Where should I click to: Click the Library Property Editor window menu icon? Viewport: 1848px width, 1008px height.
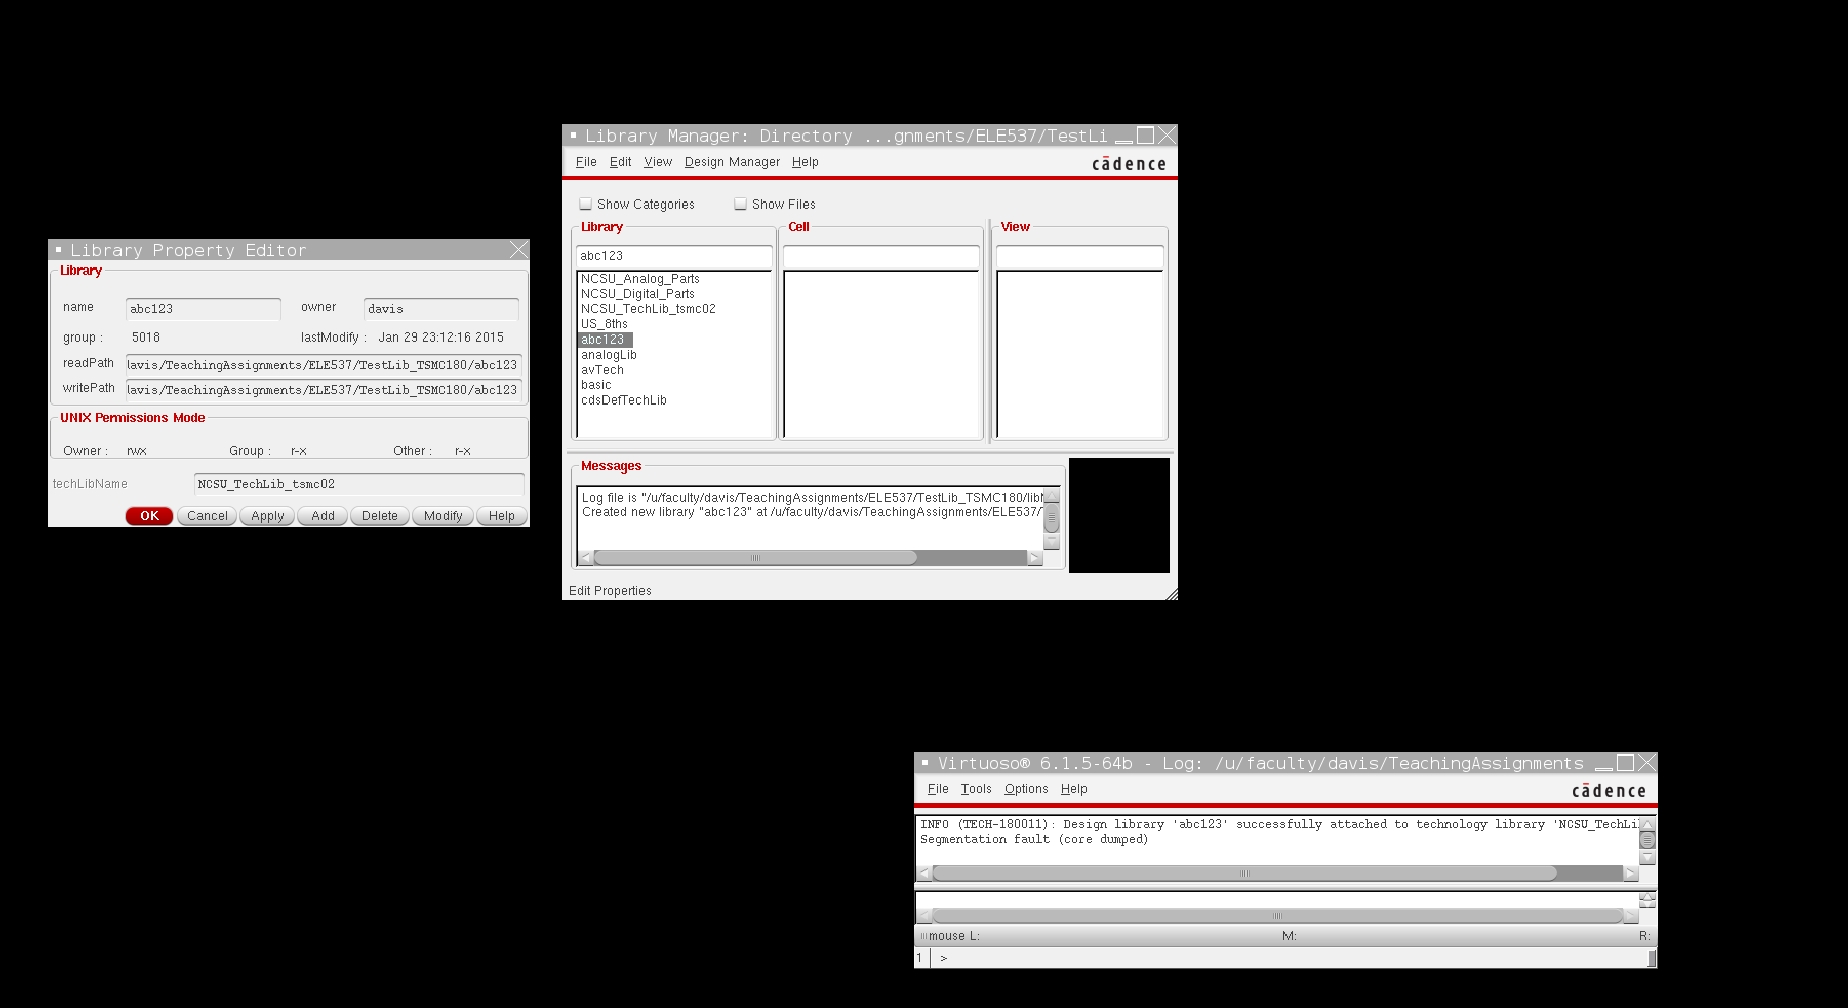point(58,249)
